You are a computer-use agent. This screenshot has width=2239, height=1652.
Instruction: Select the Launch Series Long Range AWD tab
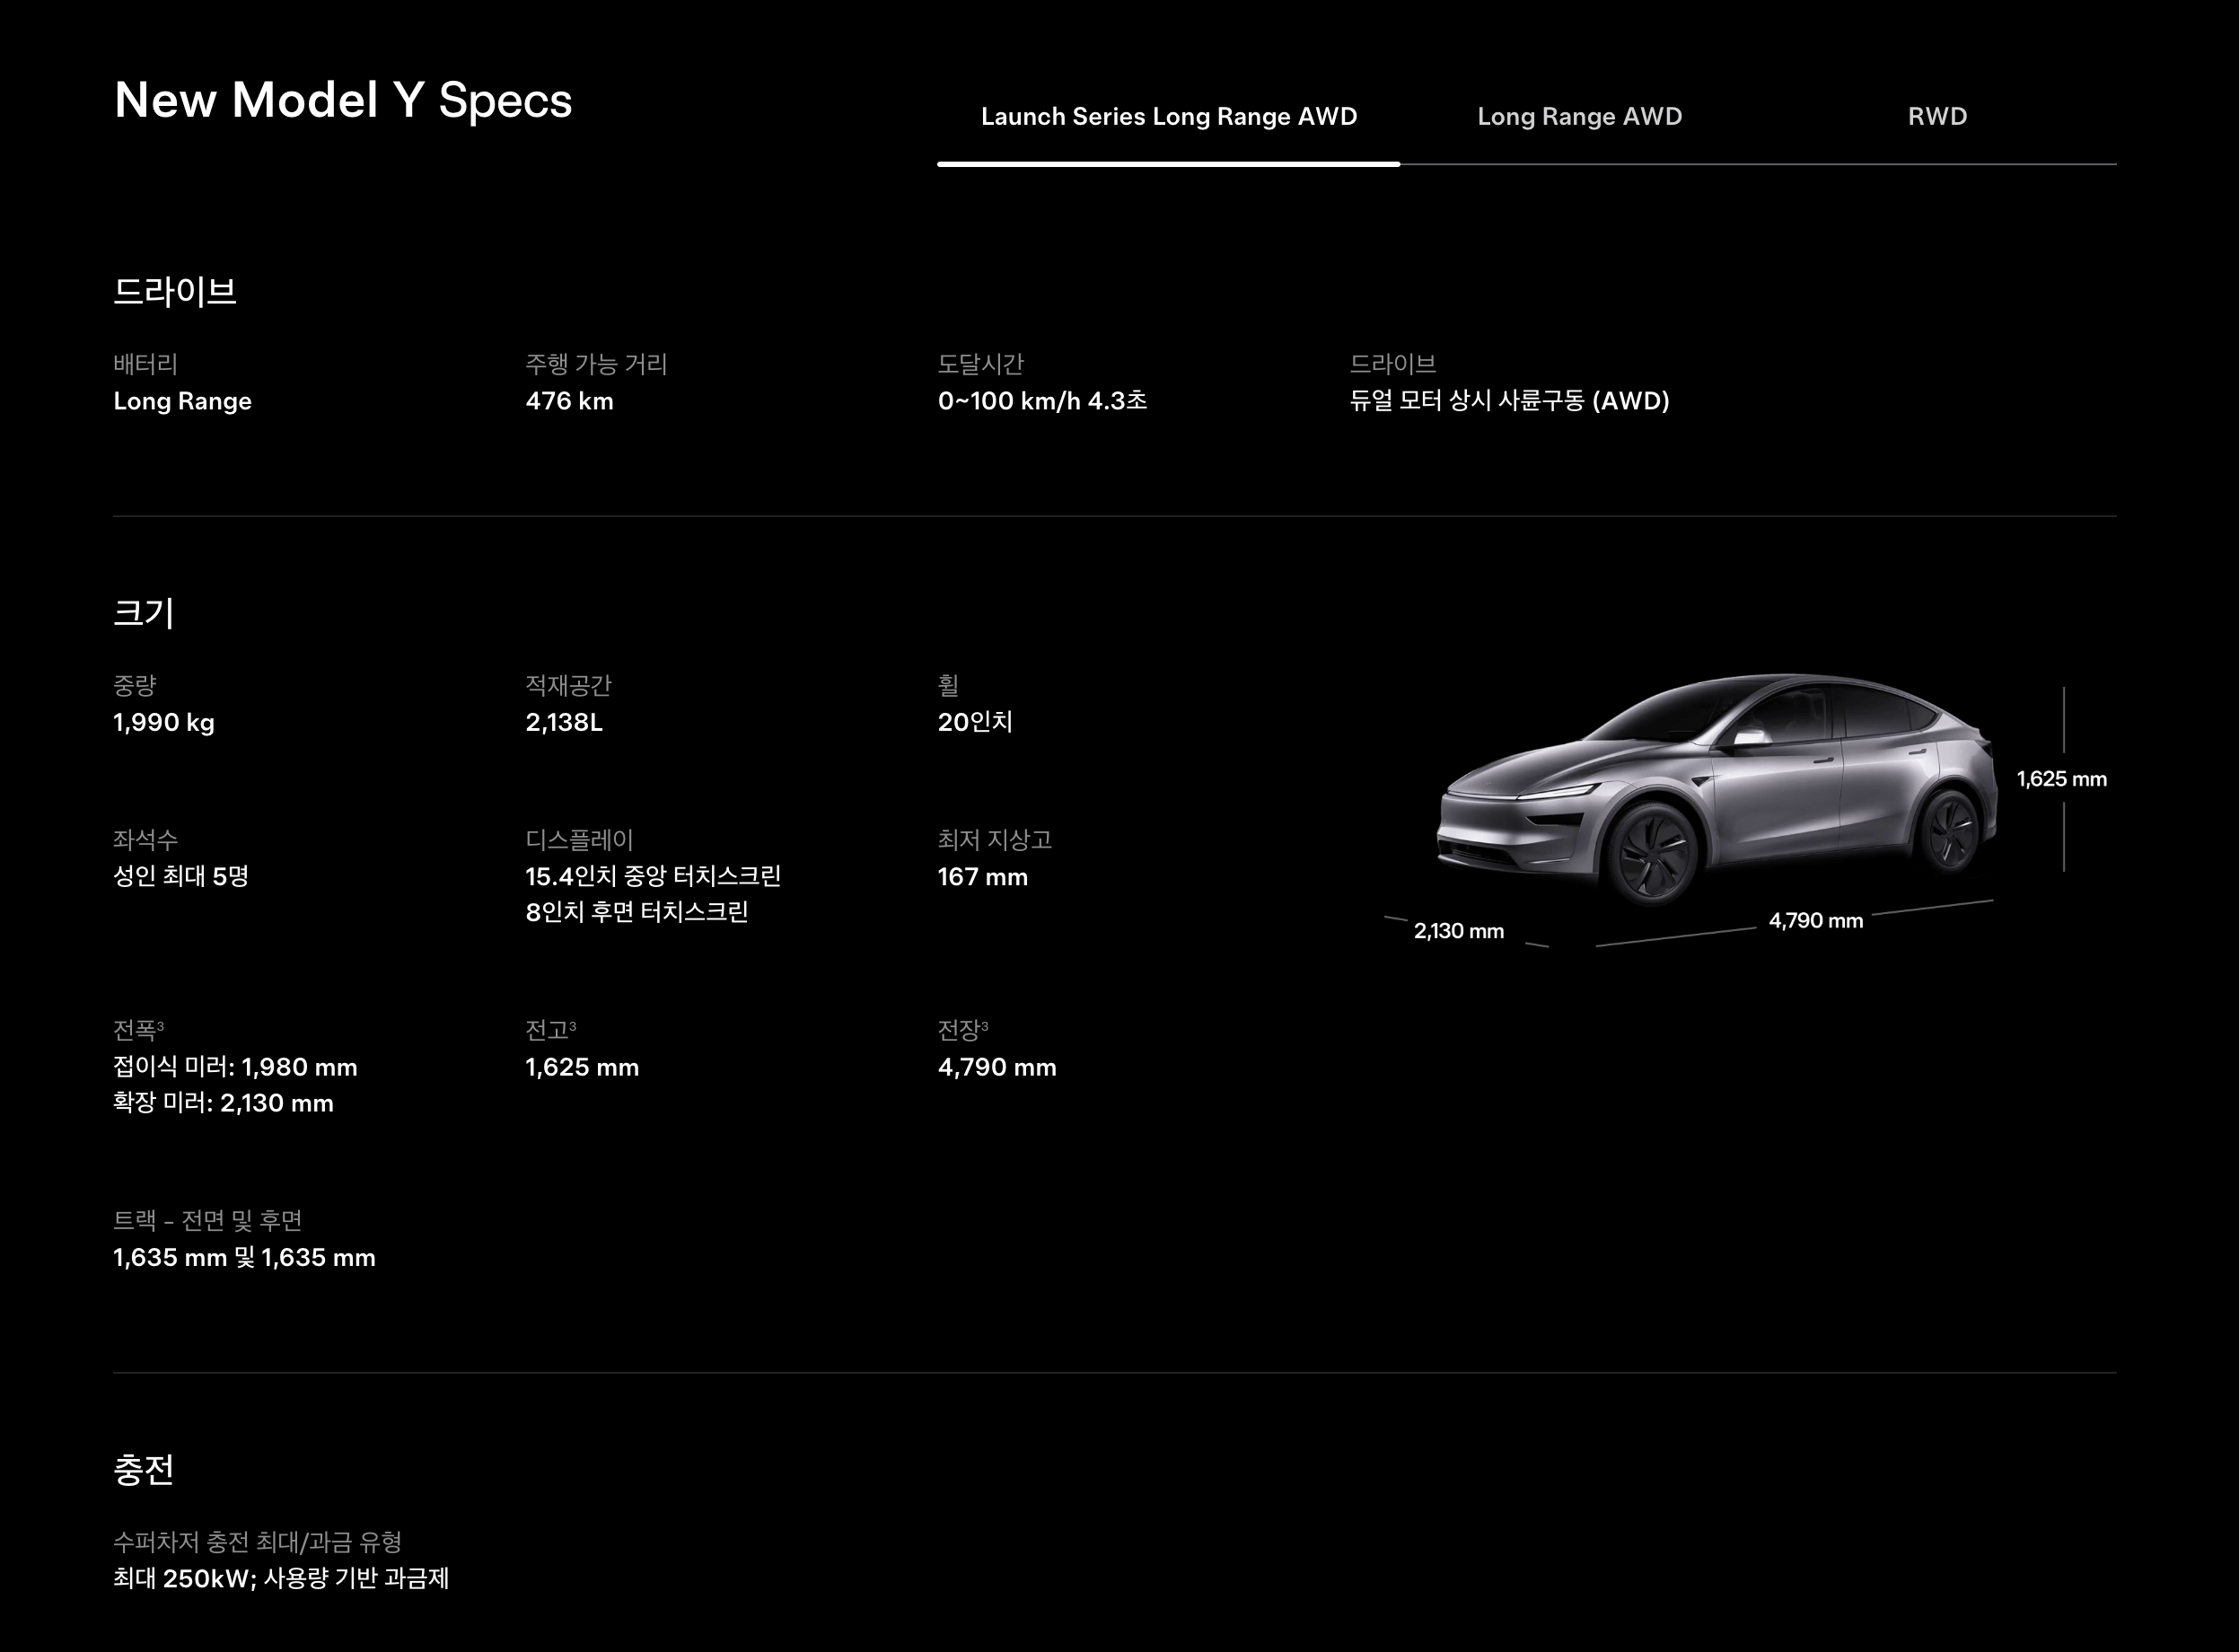tap(1168, 117)
